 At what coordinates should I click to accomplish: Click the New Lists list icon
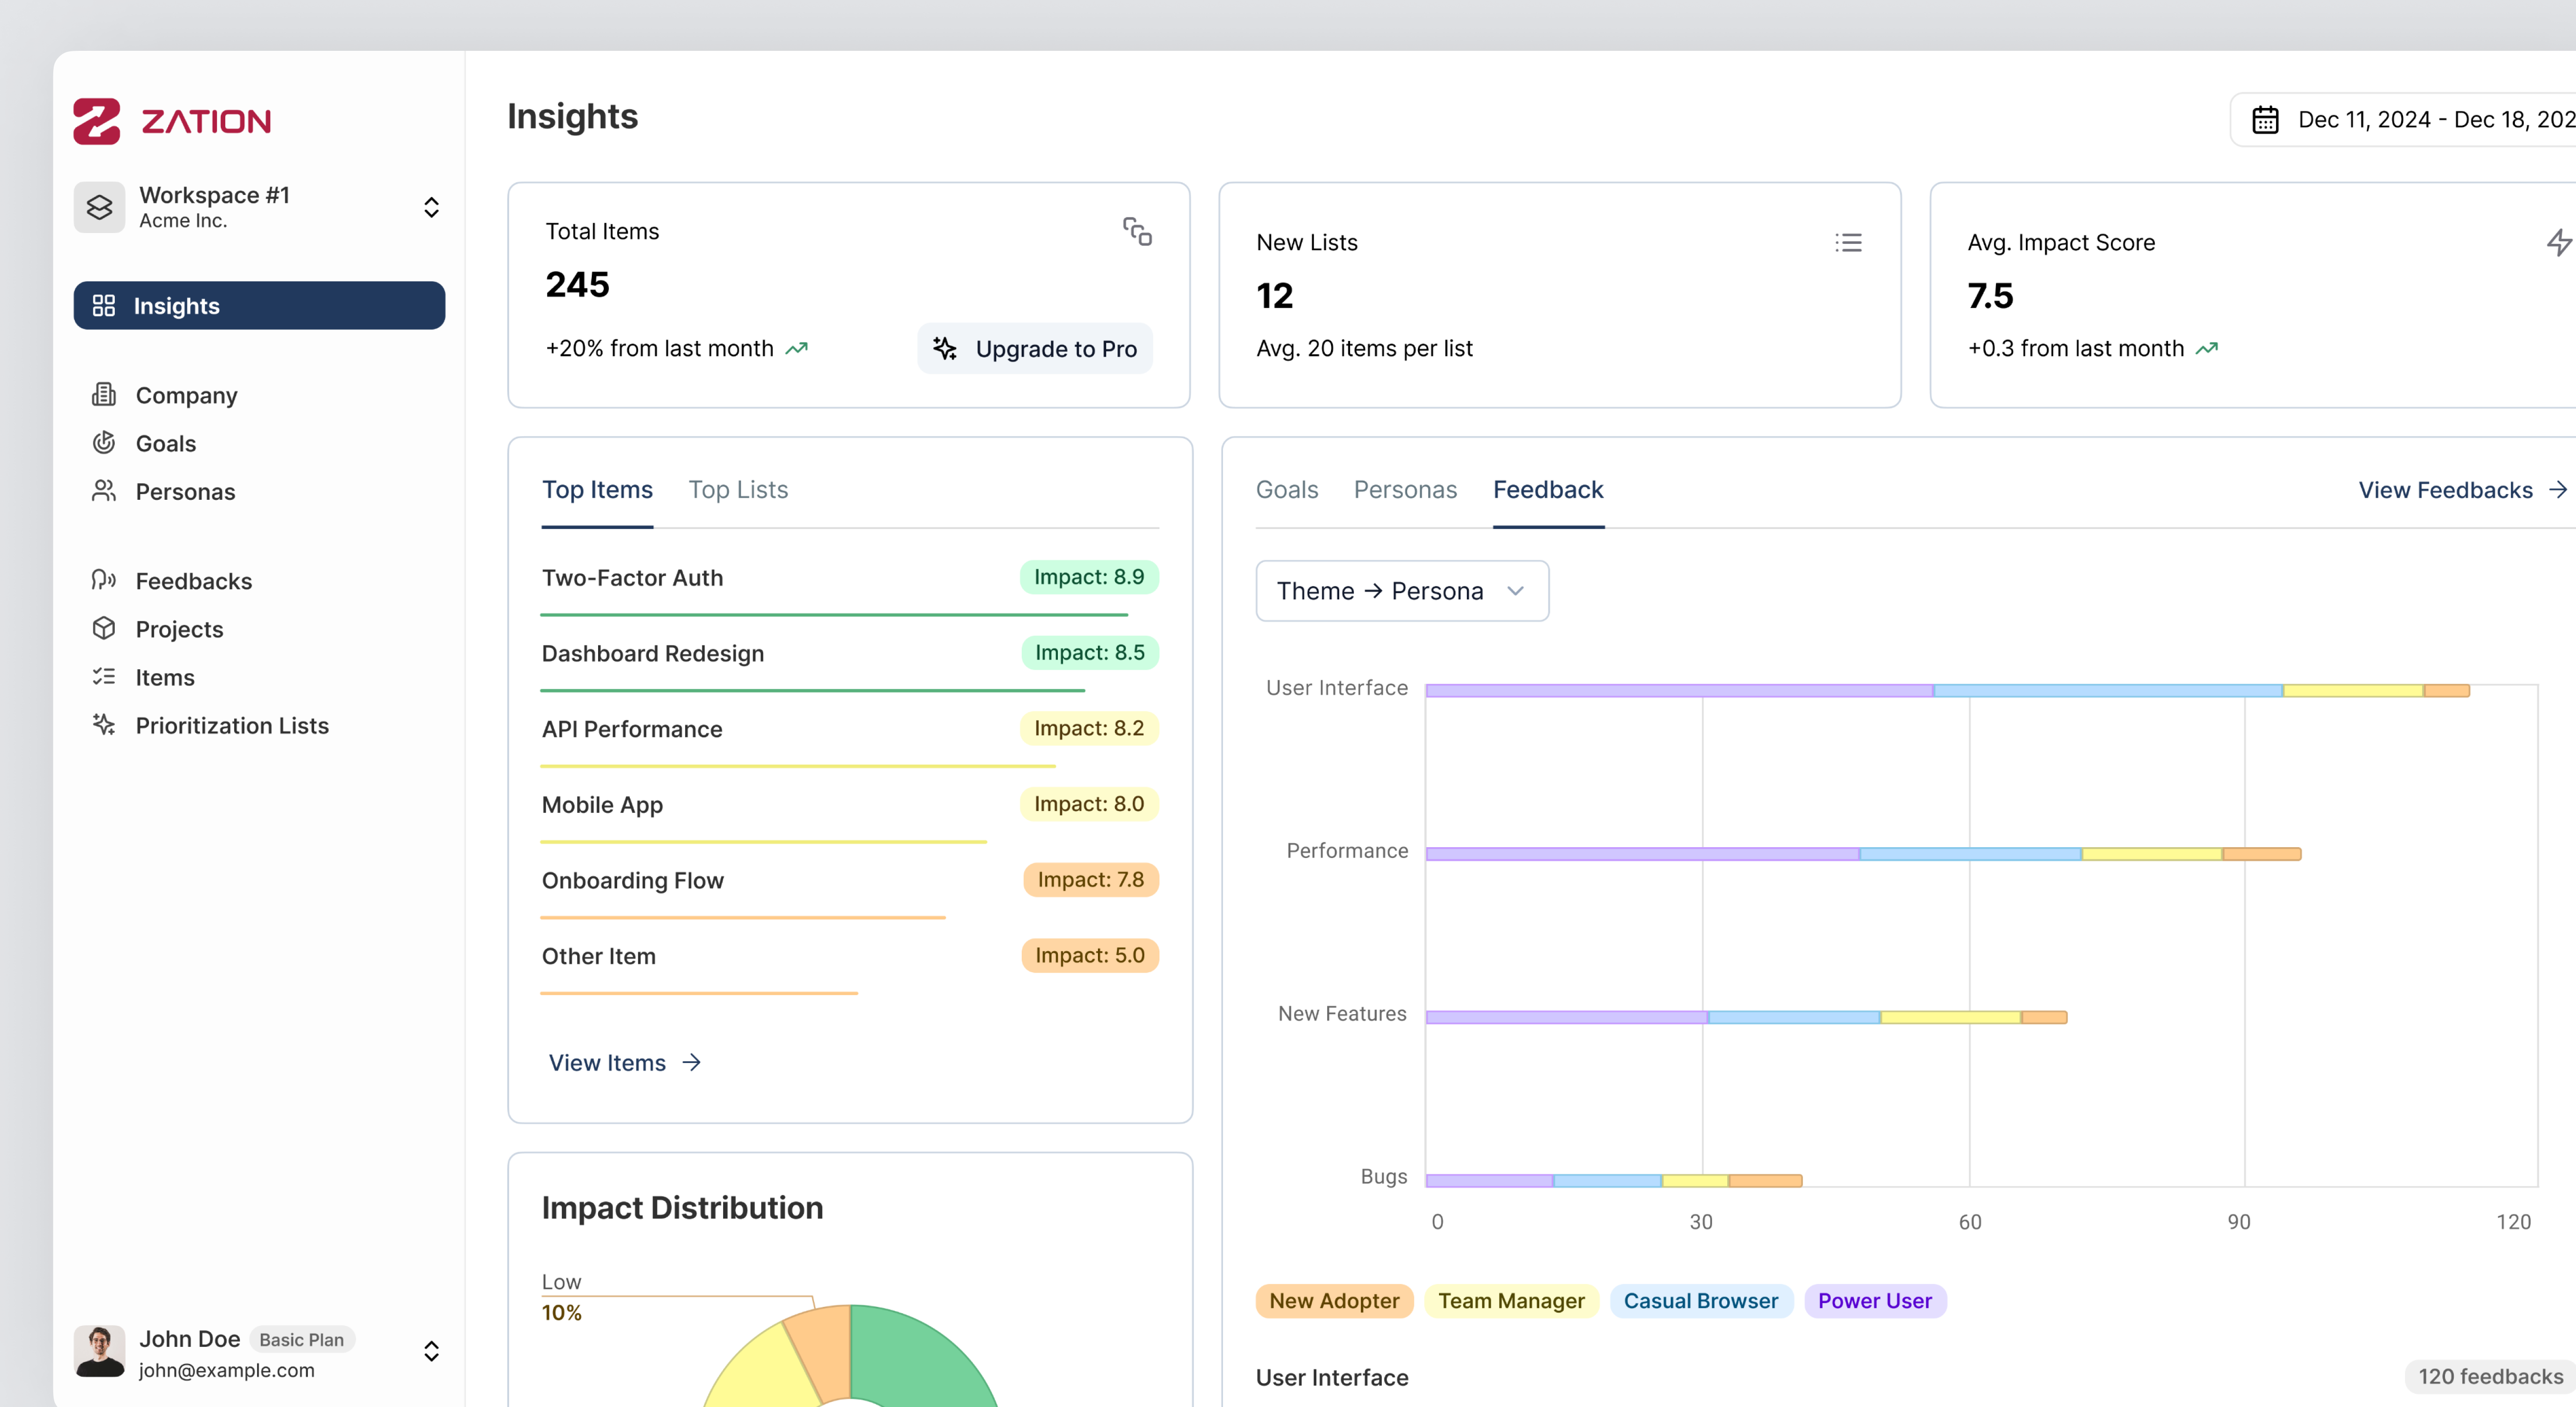tap(1848, 243)
